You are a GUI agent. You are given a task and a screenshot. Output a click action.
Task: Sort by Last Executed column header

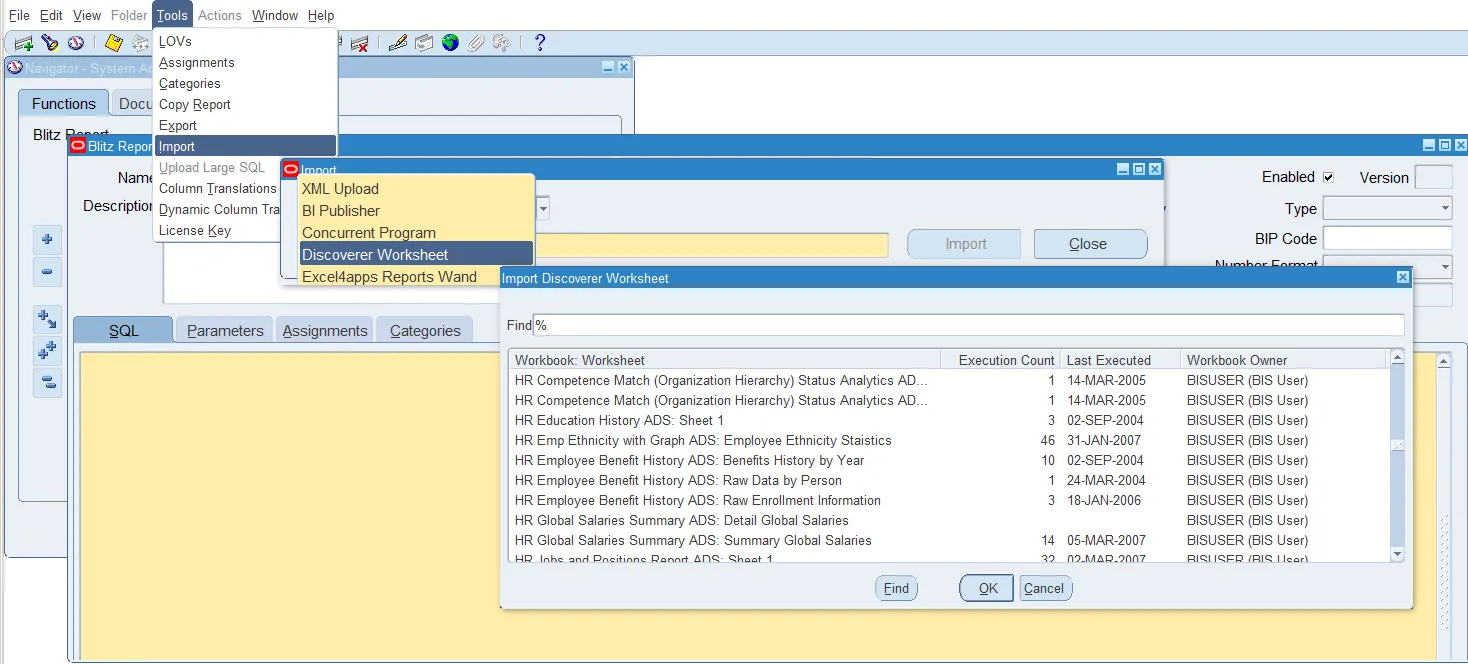pyautogui.click(x=1120, y=360)
